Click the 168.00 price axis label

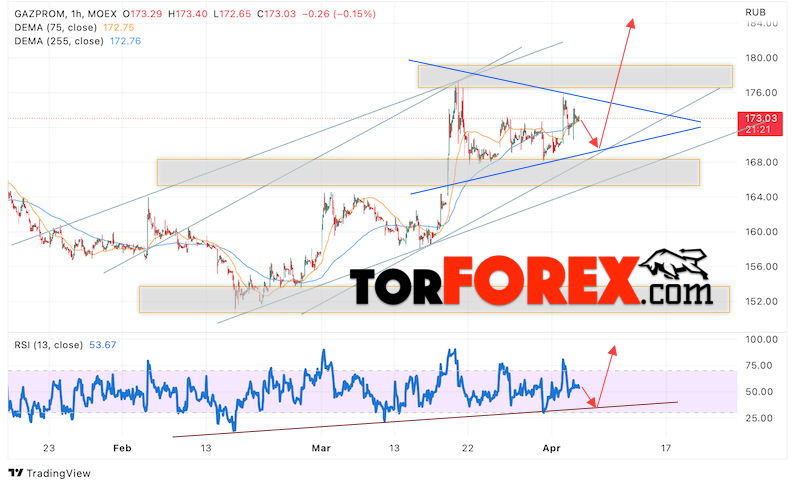coord(761,162)
